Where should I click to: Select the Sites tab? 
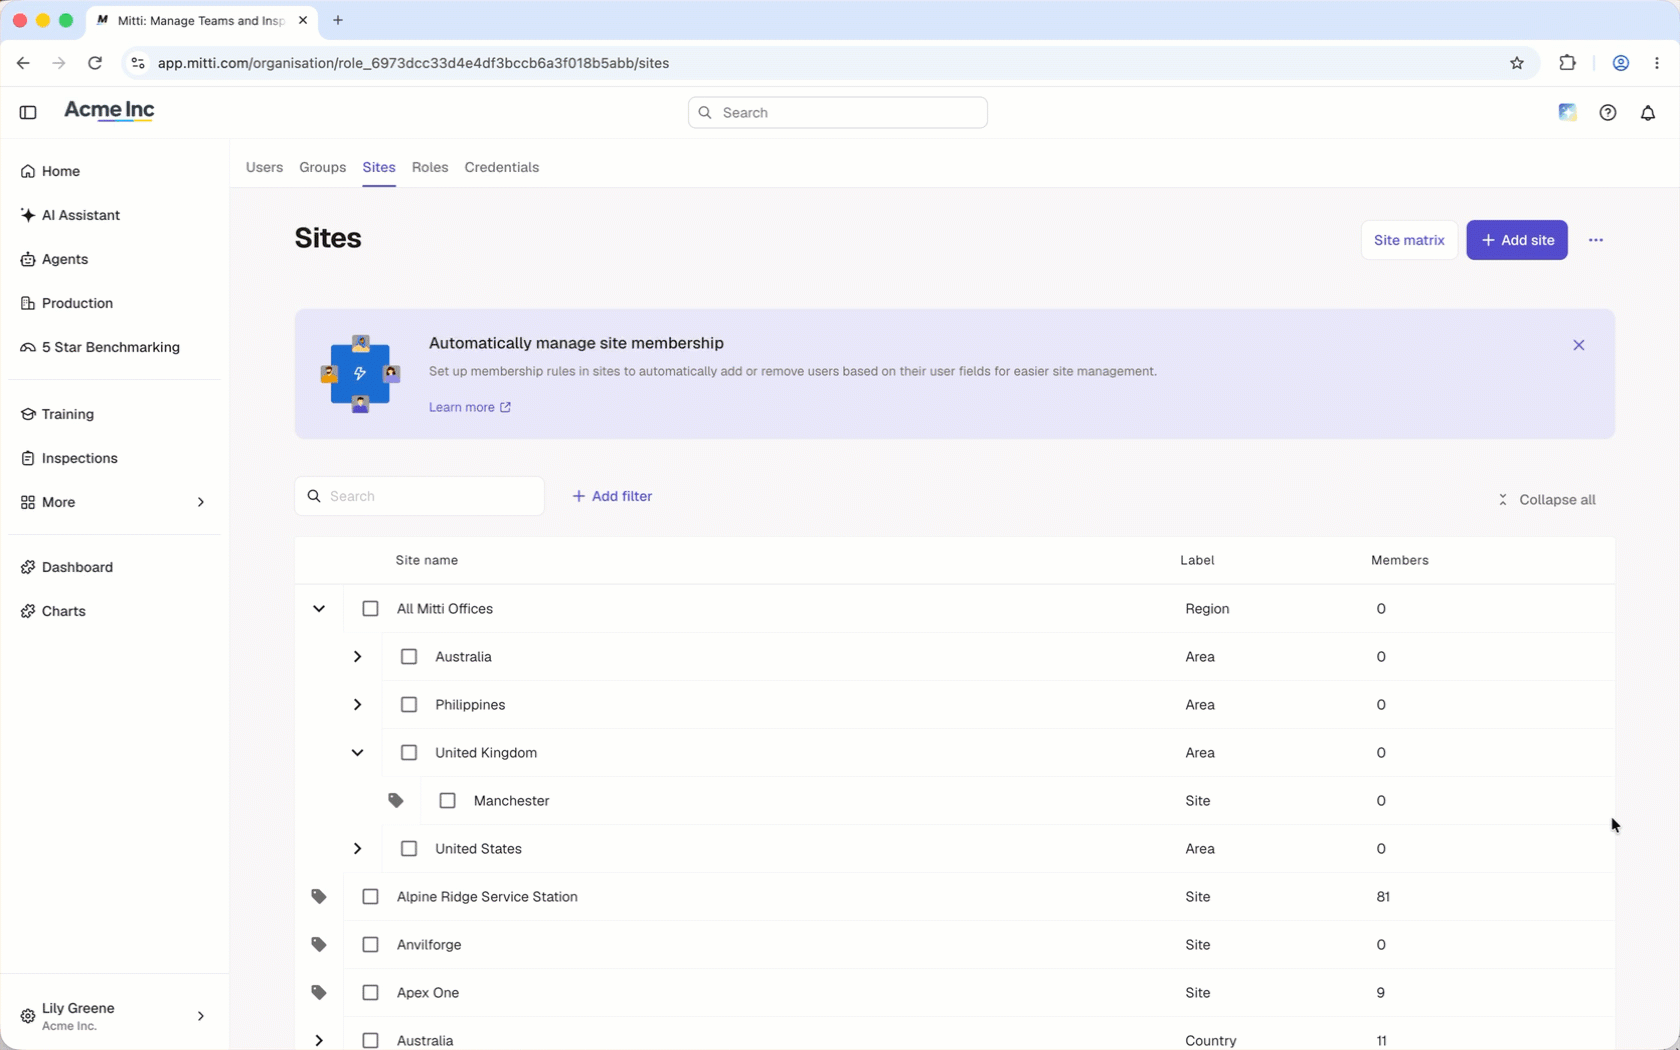point(379,167)
